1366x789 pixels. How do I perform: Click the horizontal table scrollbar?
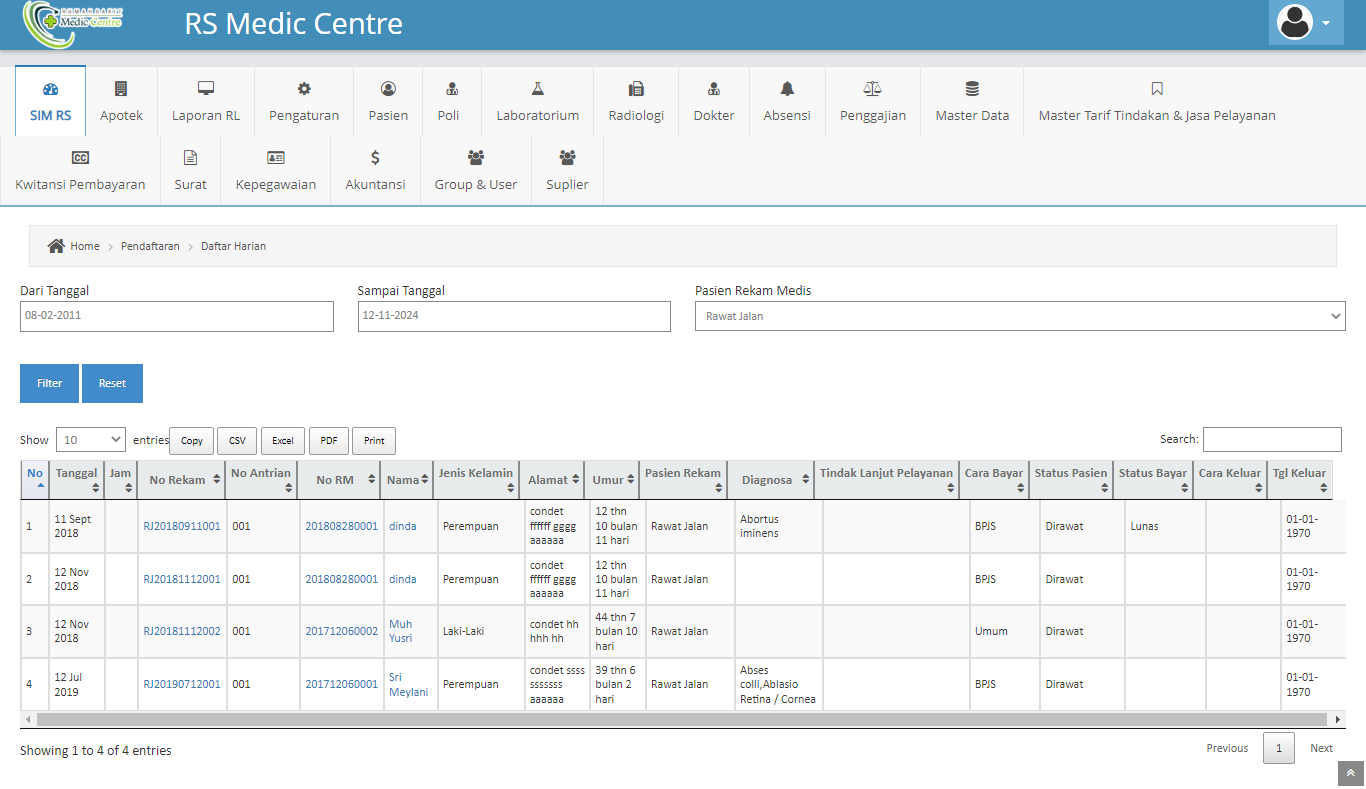[680, 719]
